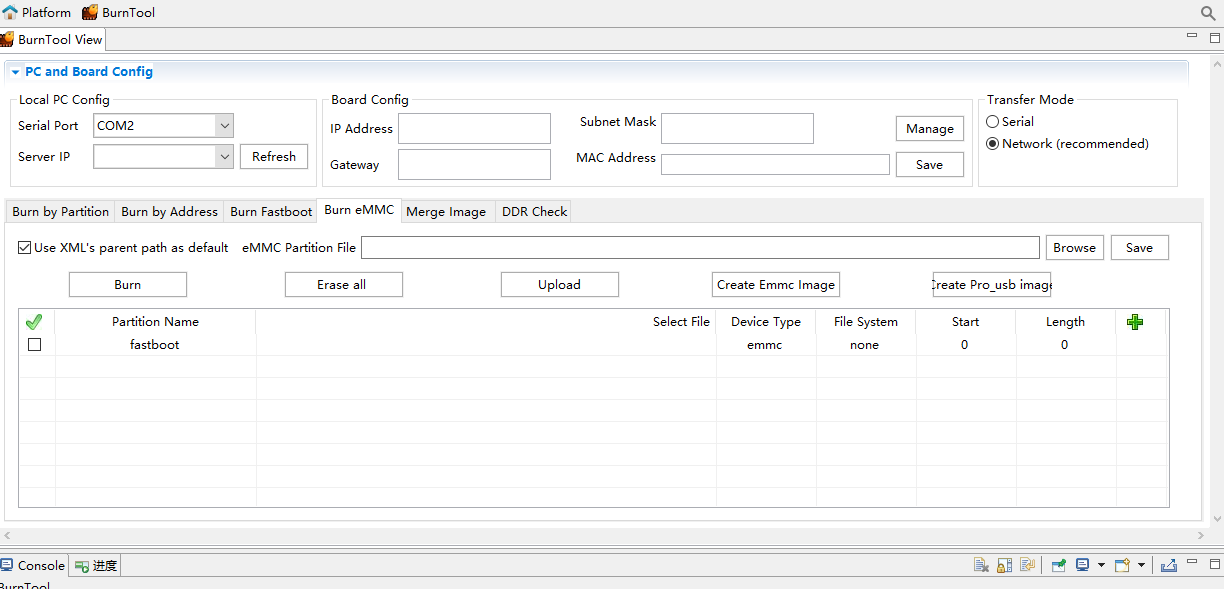Select the Serial transfer mode
Viewport: 1224px width, 589px height.
(993, 122)
